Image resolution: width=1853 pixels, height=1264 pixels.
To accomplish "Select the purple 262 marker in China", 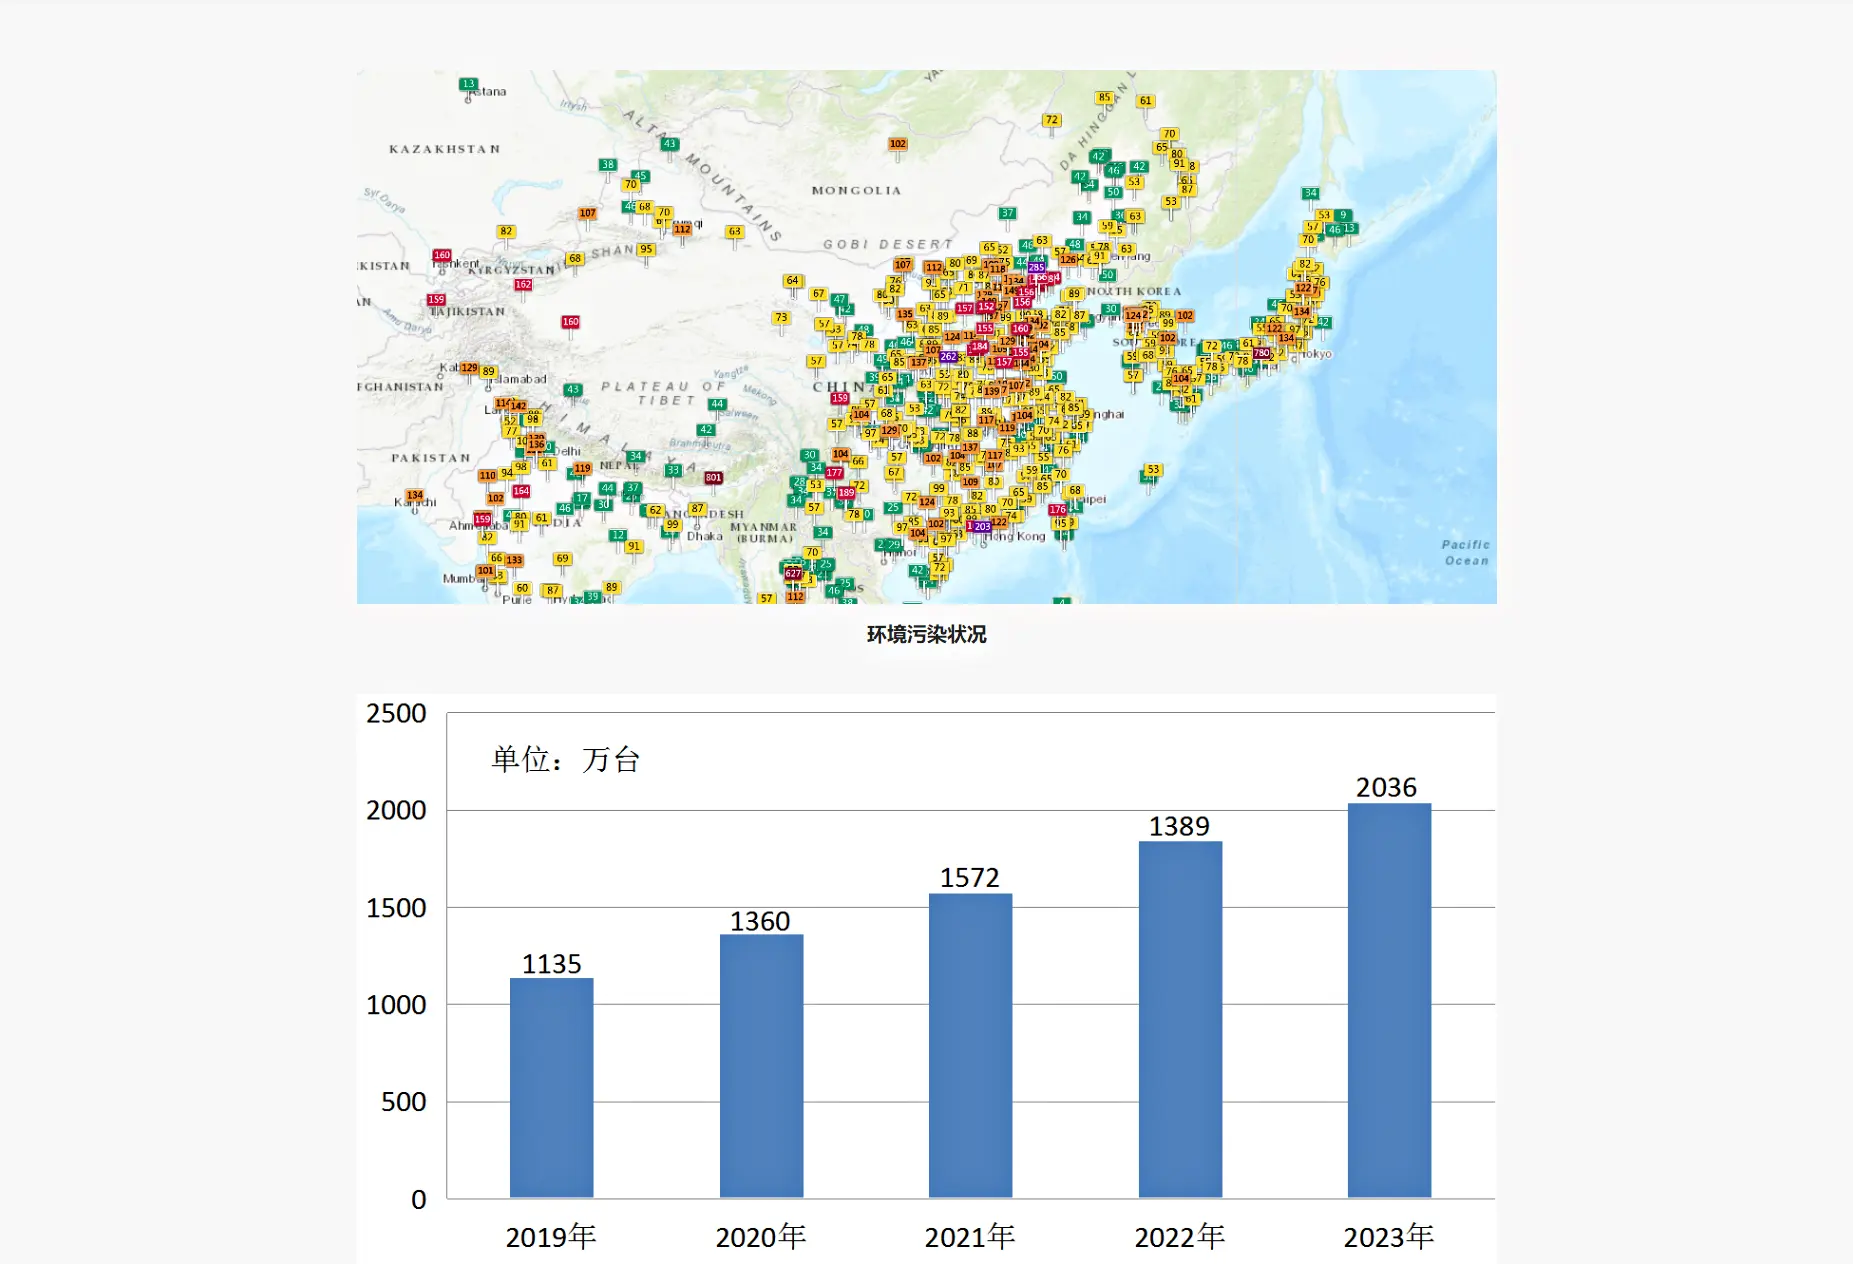I will [x=948, y=357].
